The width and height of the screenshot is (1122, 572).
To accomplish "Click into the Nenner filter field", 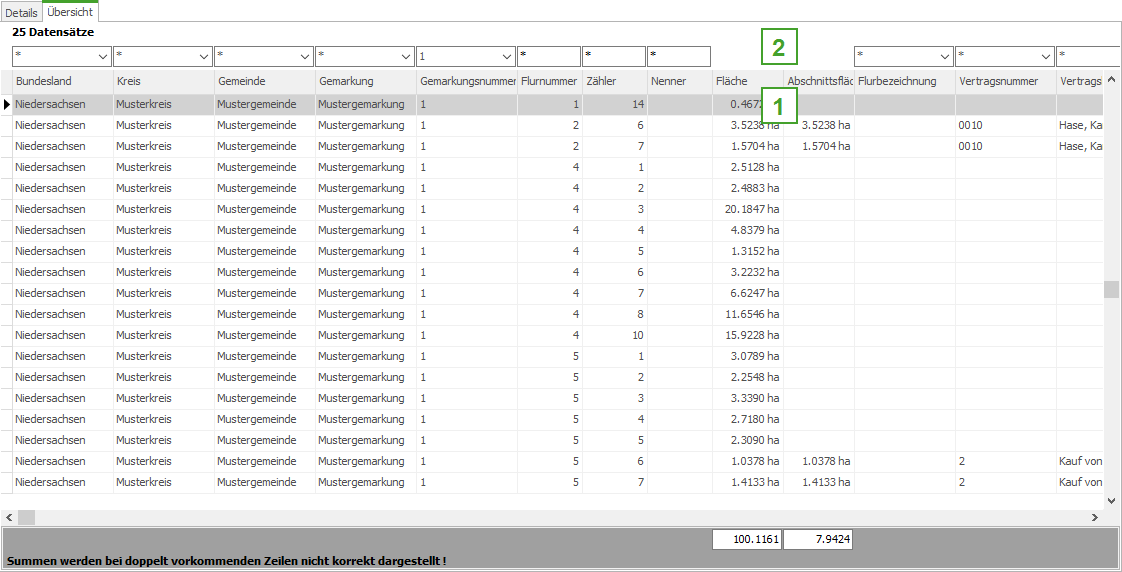I will pyautogui.click(x=679, y=56).
